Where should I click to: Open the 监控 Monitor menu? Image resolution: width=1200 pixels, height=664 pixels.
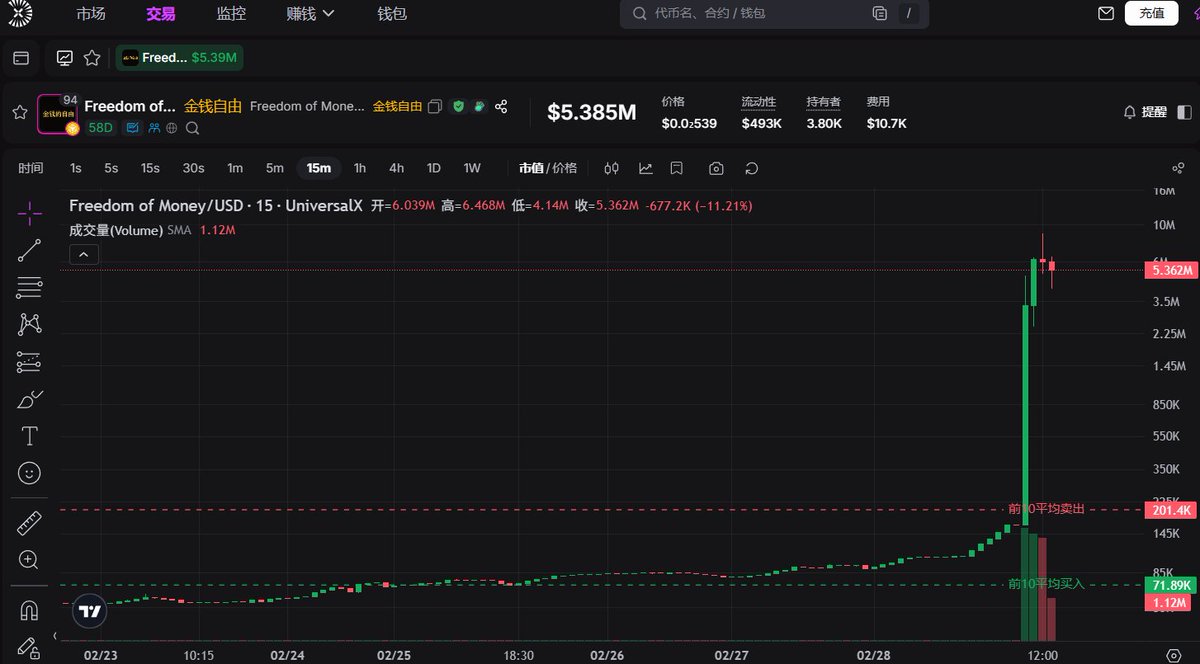[x=231, y=14]
